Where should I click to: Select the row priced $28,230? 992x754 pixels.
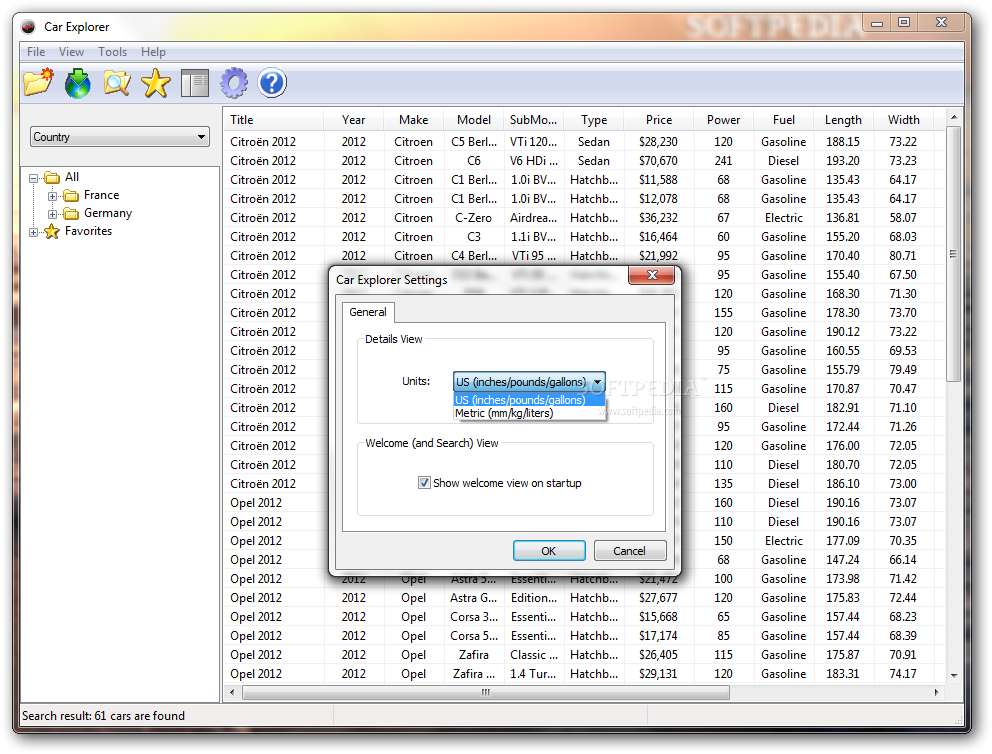(584, 142)
